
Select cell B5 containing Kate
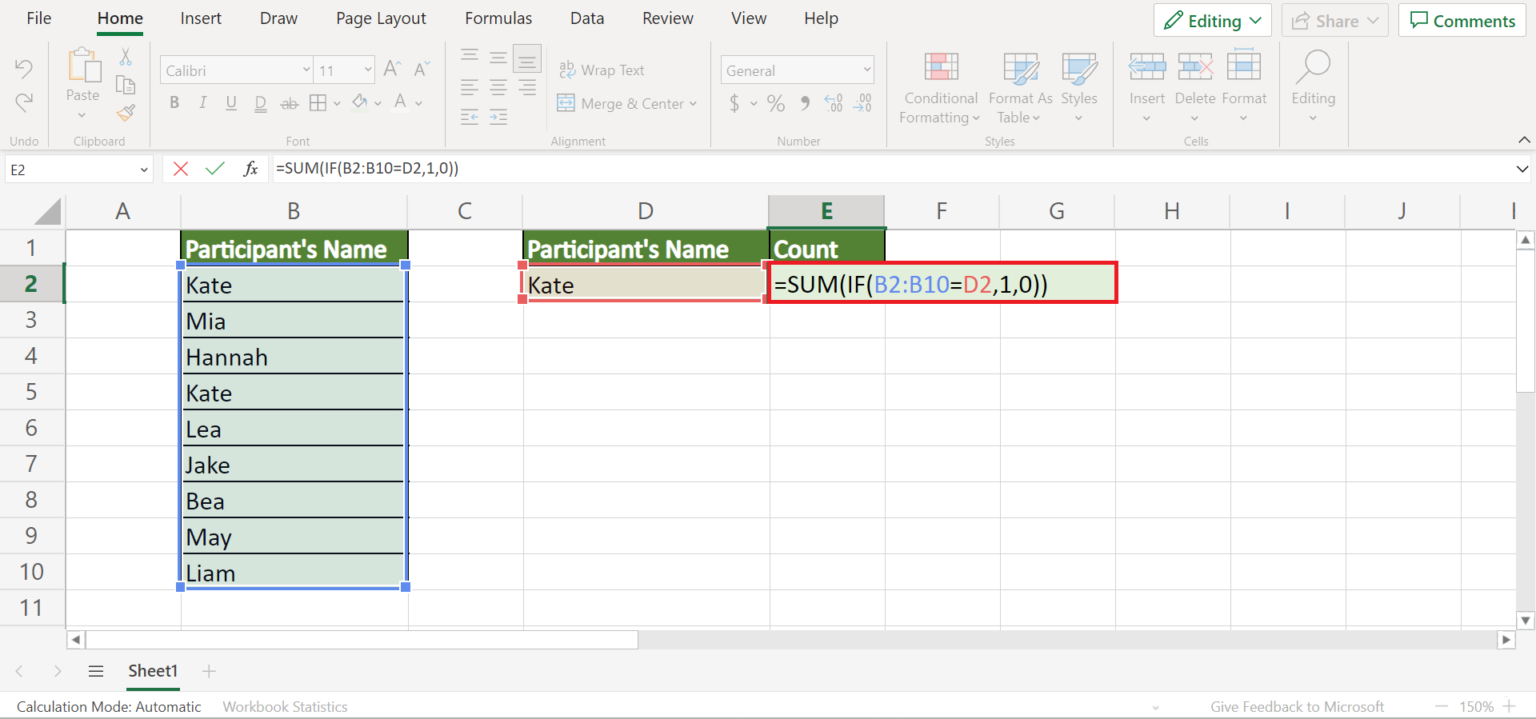294,393
